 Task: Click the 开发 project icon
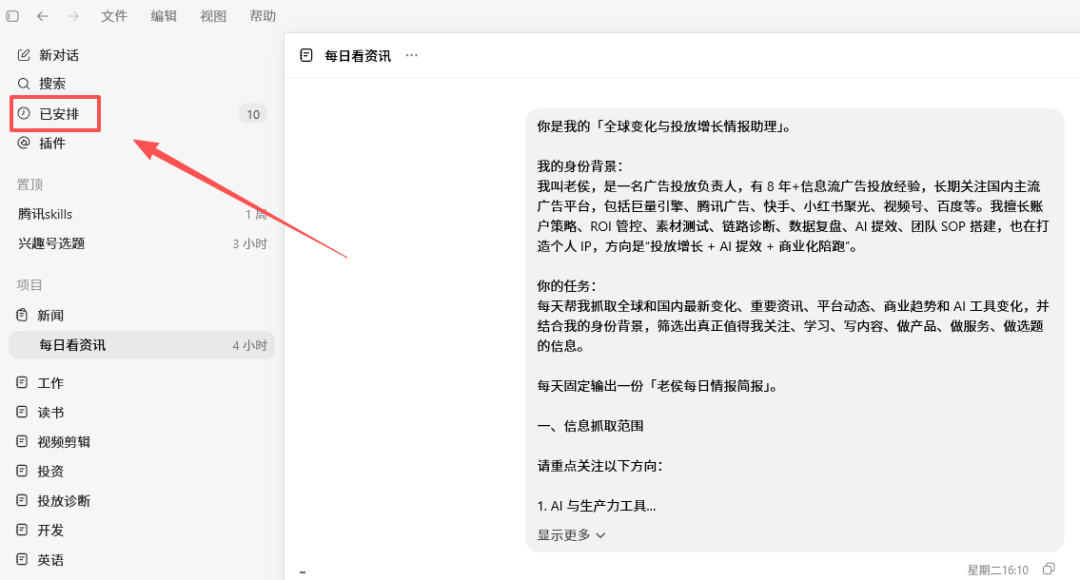click(x=22, y=530)
